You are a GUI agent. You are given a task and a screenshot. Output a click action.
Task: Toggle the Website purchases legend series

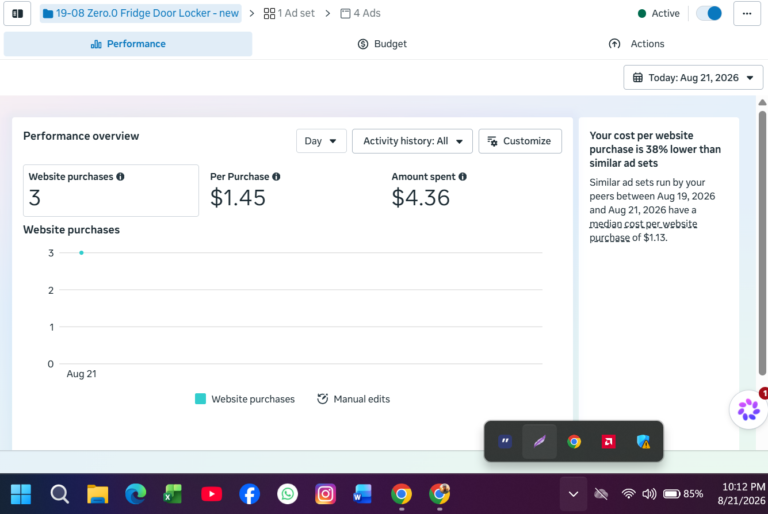tap(245, 399)
